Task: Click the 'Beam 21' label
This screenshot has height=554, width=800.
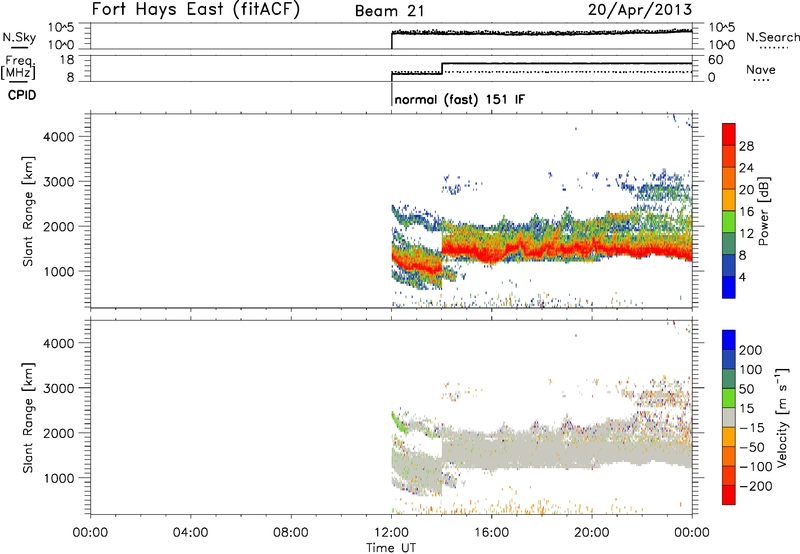Action: pyautogui.click(x=390, y=11)
